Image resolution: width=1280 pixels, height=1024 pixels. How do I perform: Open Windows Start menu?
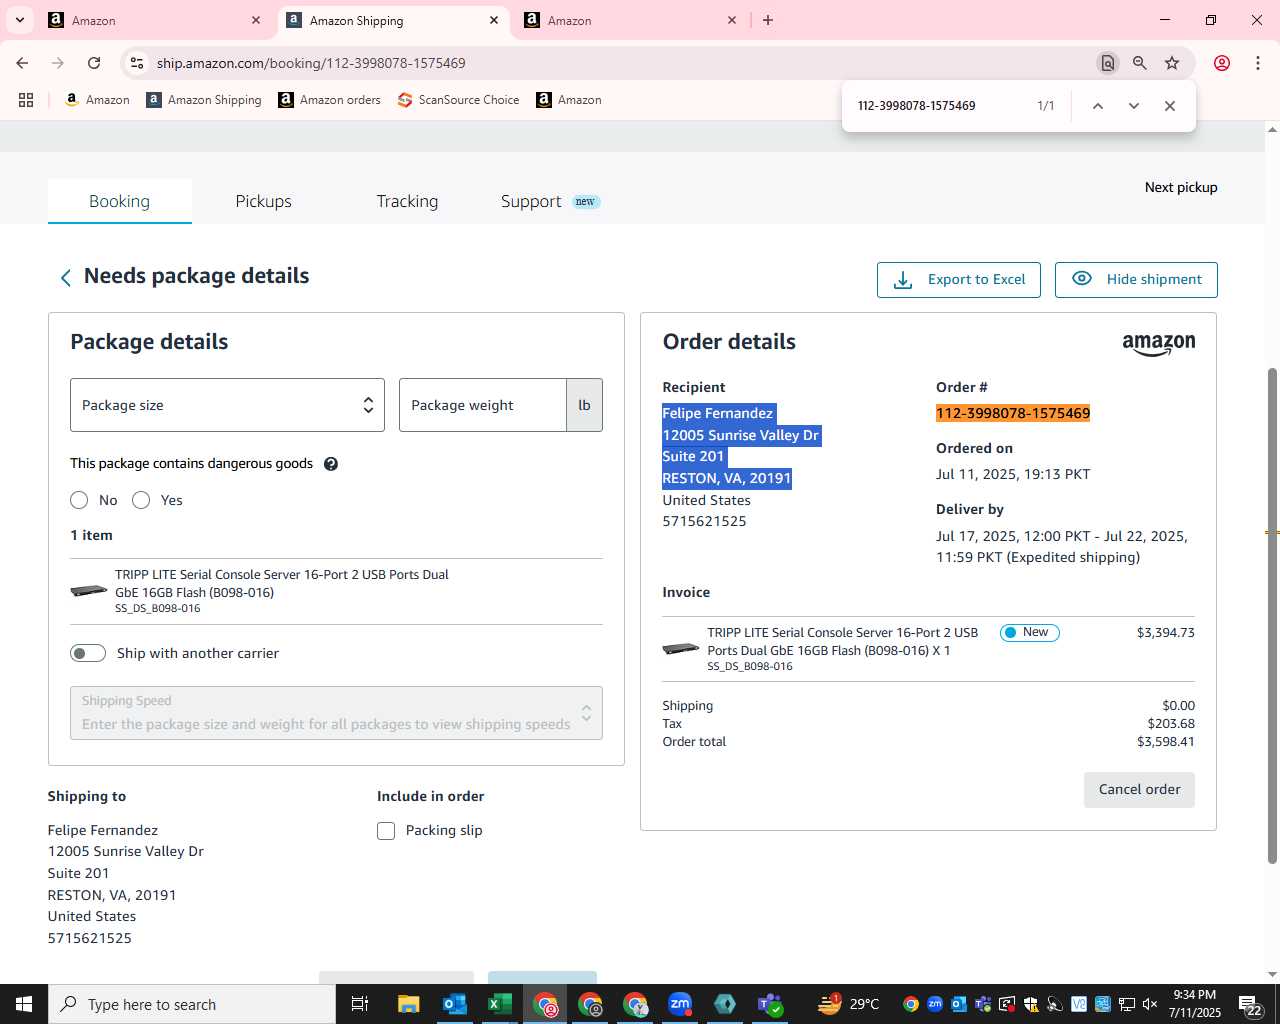(24, 1004)
